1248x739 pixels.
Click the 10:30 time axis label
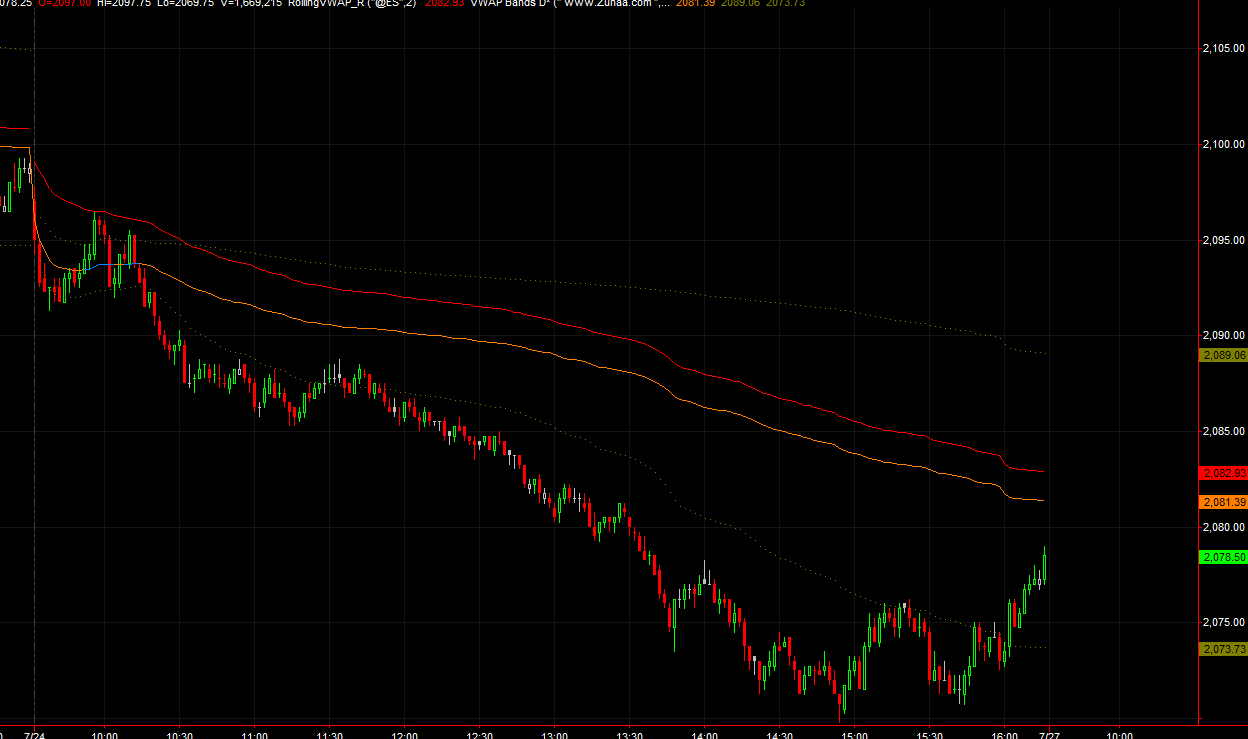pos(179,735)
